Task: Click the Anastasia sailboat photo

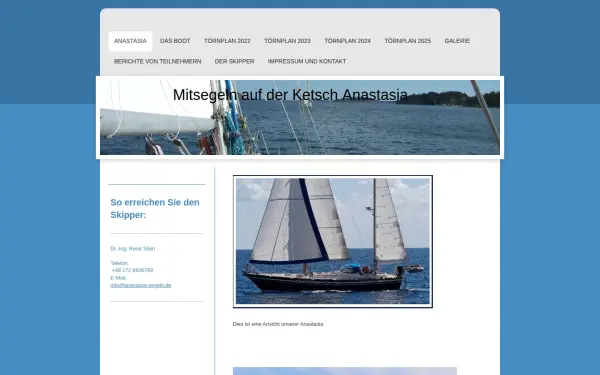Action: tap(333, 241)
